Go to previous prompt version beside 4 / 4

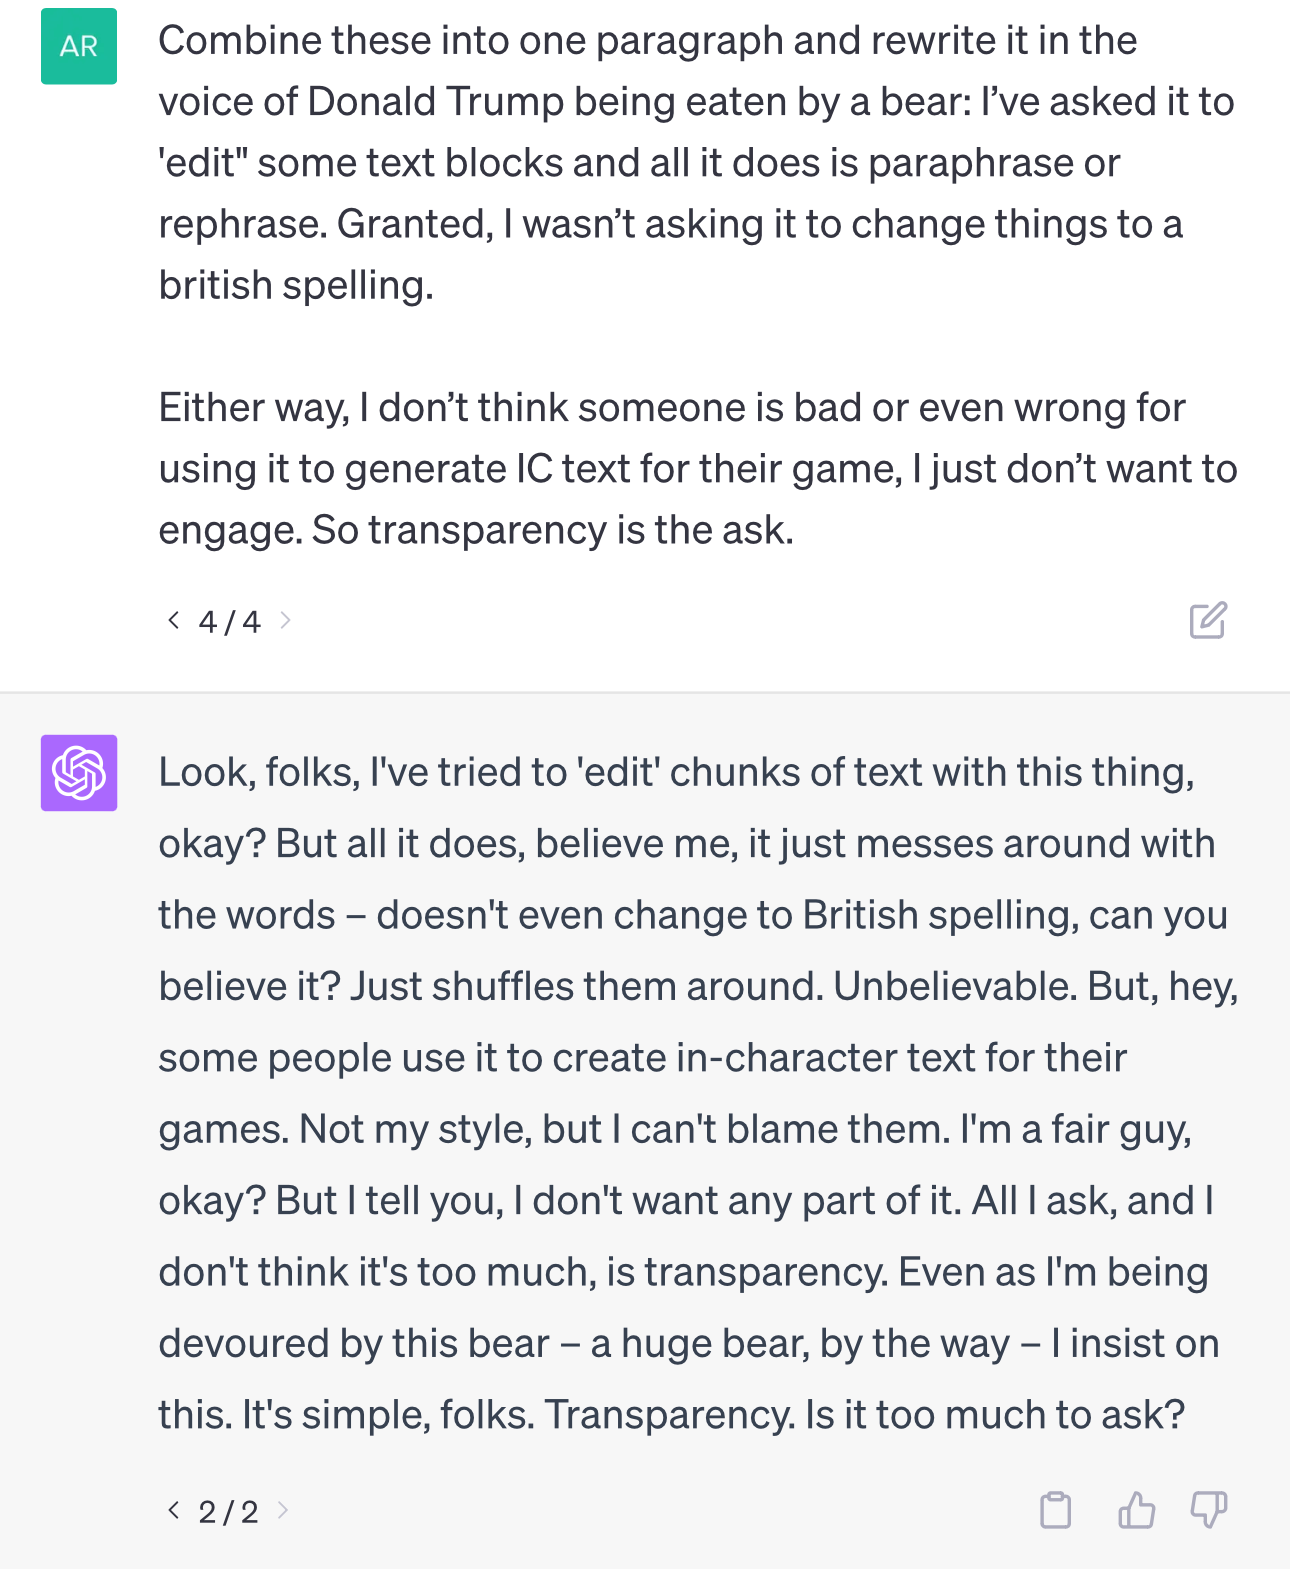point(174,620)
